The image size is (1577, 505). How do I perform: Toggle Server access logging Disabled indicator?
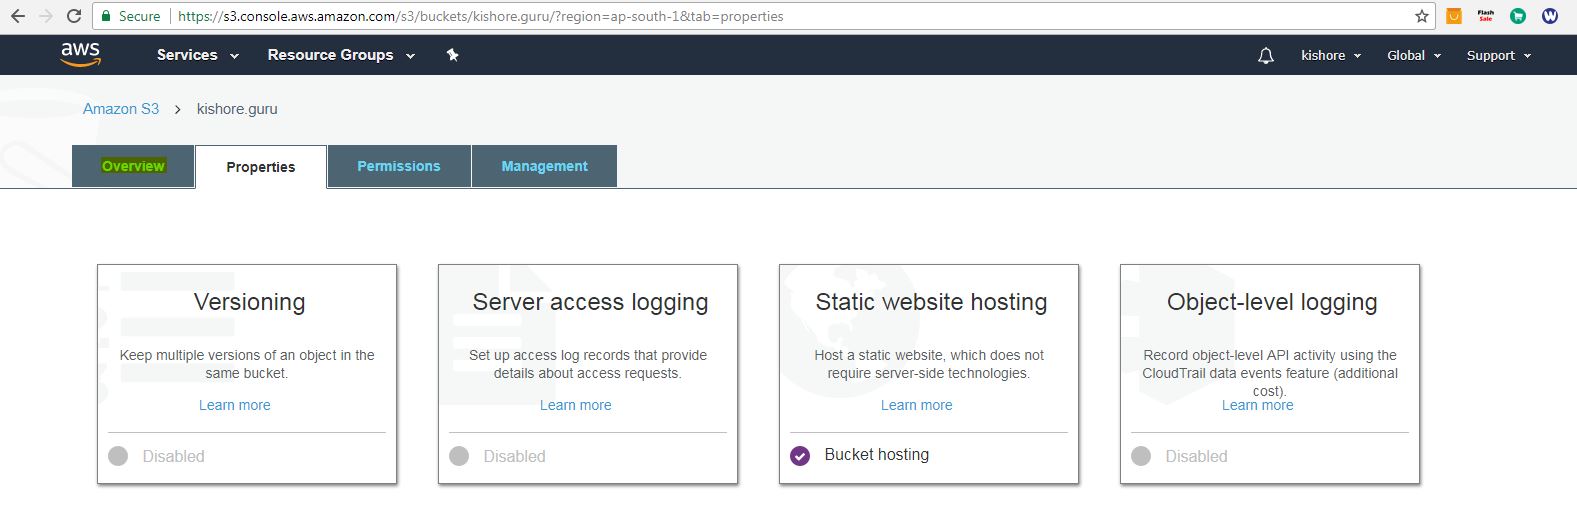(x=459, y=456)
